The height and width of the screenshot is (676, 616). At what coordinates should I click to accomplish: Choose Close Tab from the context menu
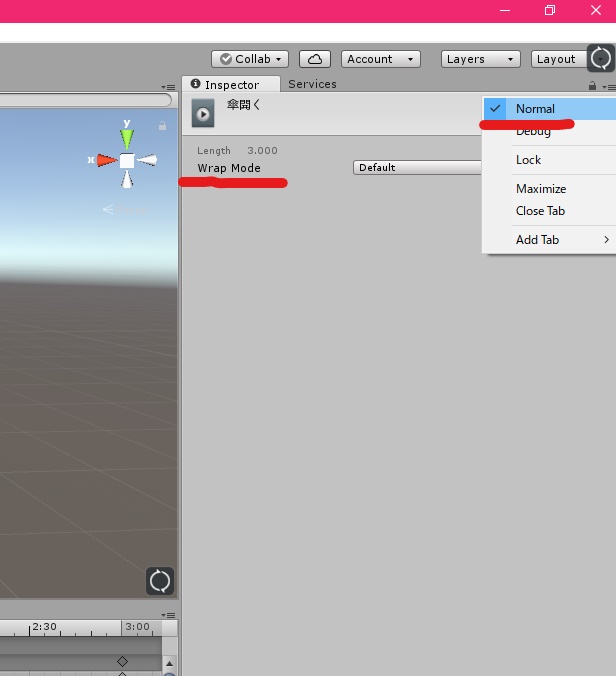(x=549, y=211)
